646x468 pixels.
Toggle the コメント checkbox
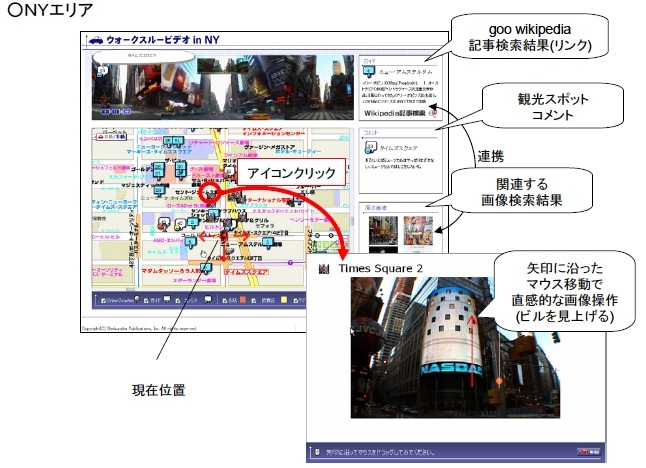coord(178,301)
